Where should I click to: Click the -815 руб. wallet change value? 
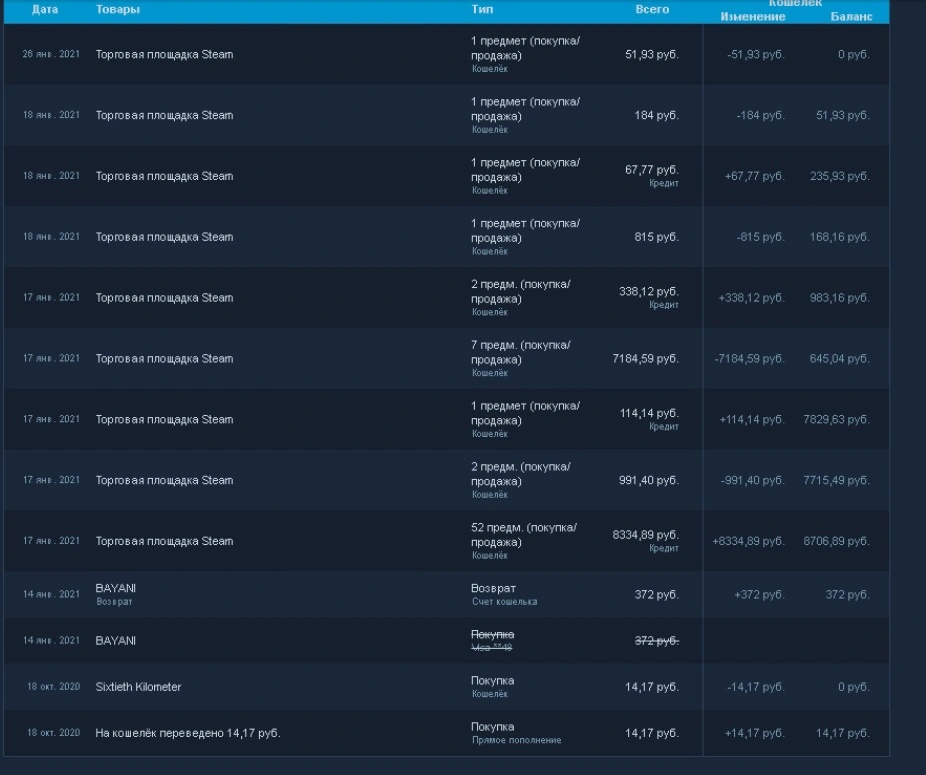click(x=760, y=237)
